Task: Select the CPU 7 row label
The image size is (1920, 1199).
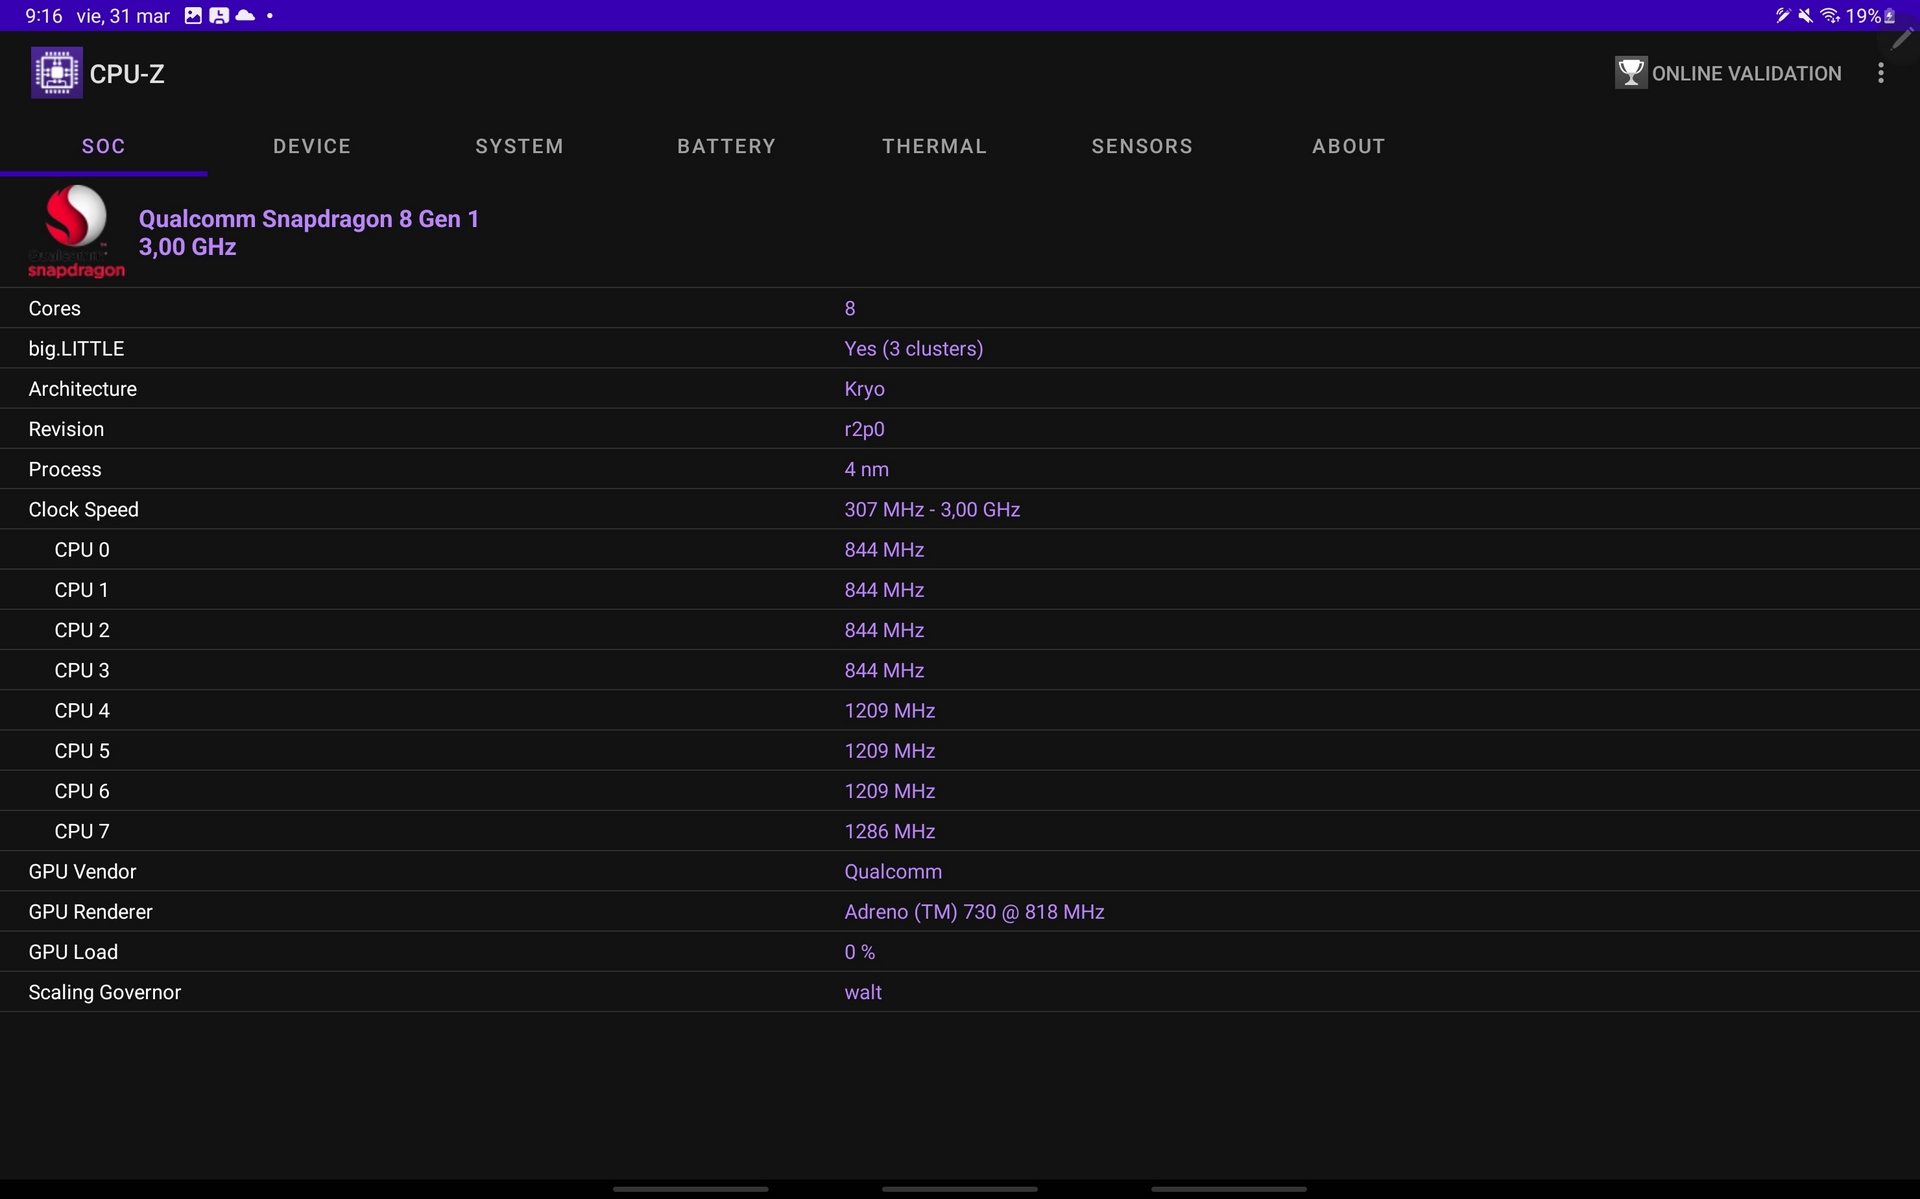Action: click(x=82, y=831)
